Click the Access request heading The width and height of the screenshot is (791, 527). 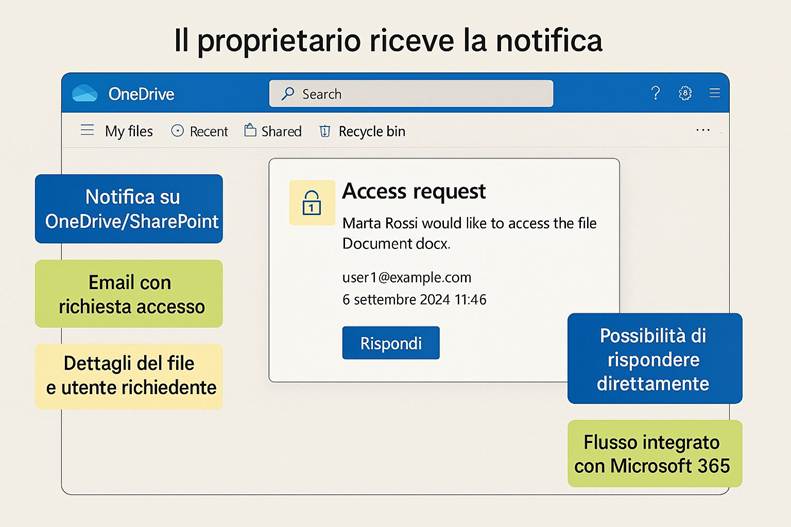414,192
